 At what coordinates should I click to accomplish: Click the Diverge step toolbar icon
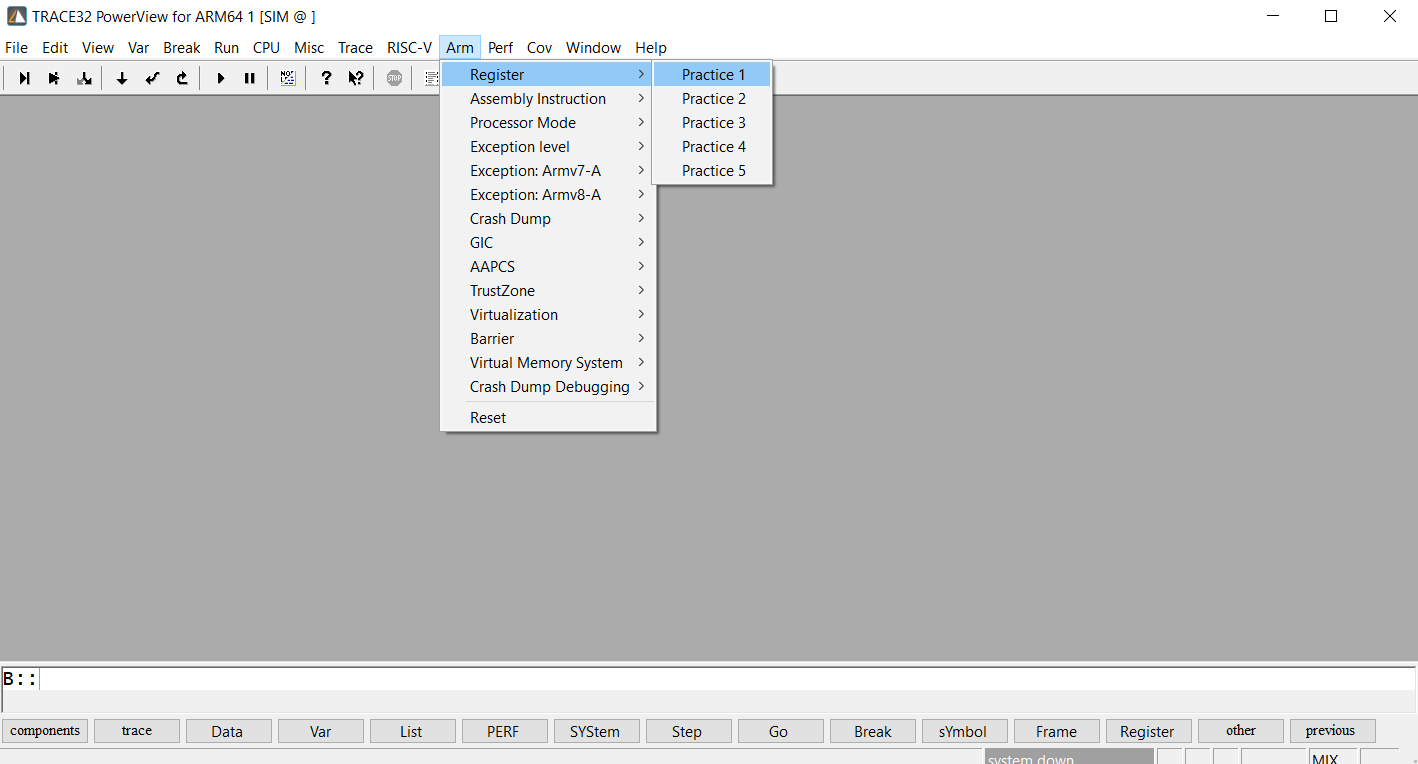click(x=84, y=78)
